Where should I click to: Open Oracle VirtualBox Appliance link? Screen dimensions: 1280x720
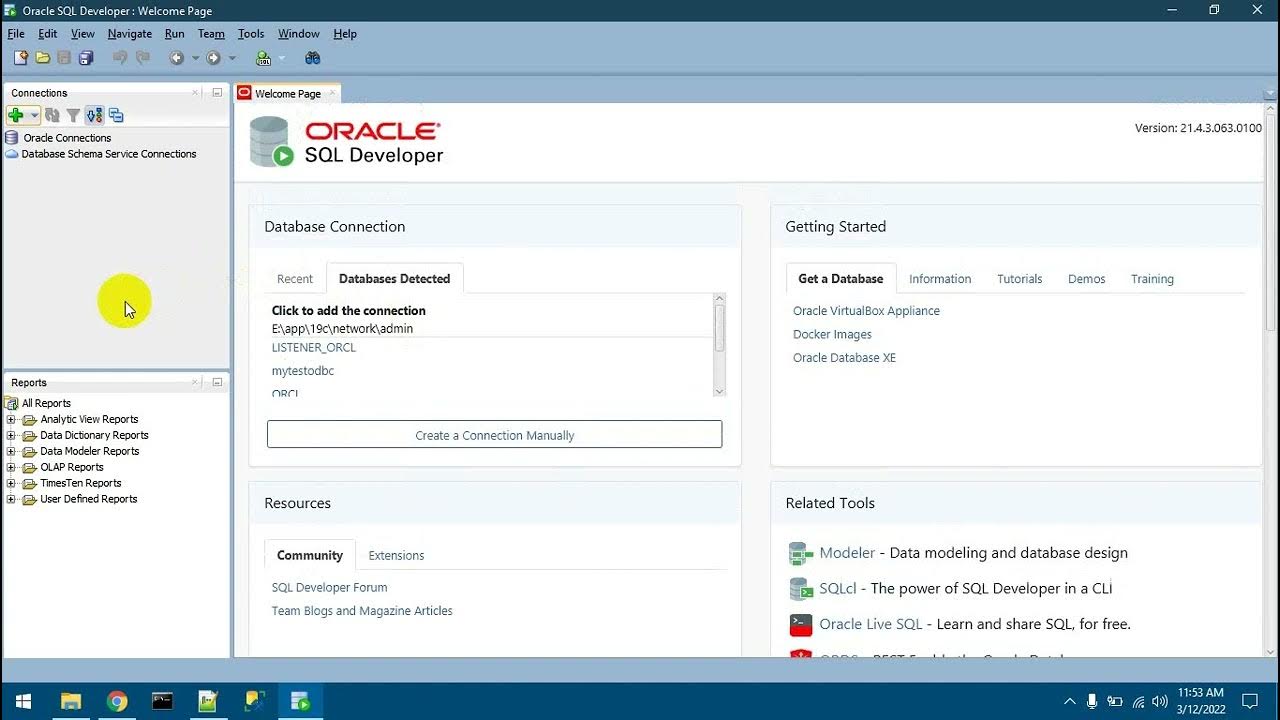point(866,311)
